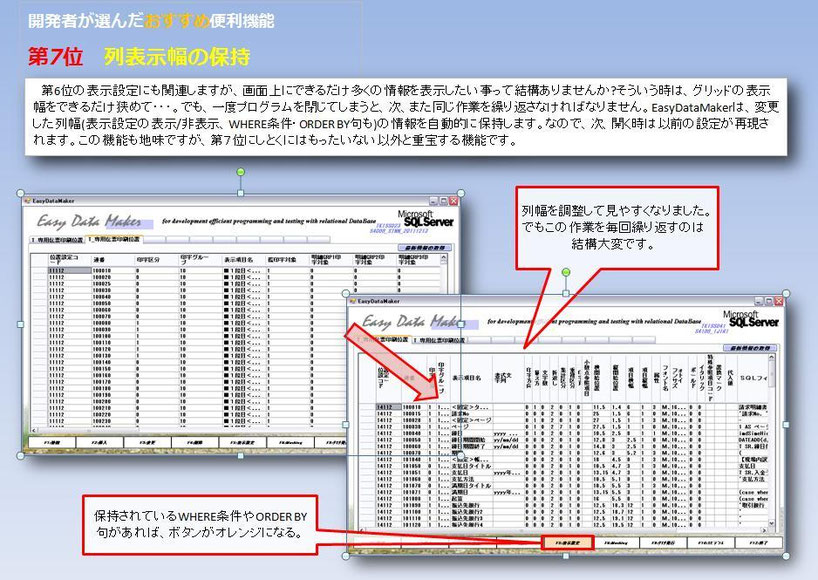Click the SQLフィ column header in front window

tap(753, 378)
